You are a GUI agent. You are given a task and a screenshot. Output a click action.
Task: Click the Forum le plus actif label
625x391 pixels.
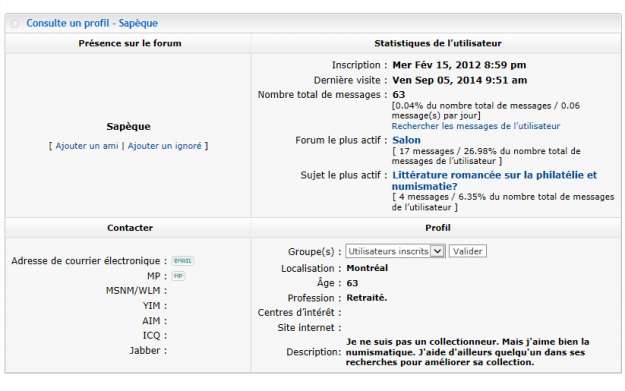(341, 140)
